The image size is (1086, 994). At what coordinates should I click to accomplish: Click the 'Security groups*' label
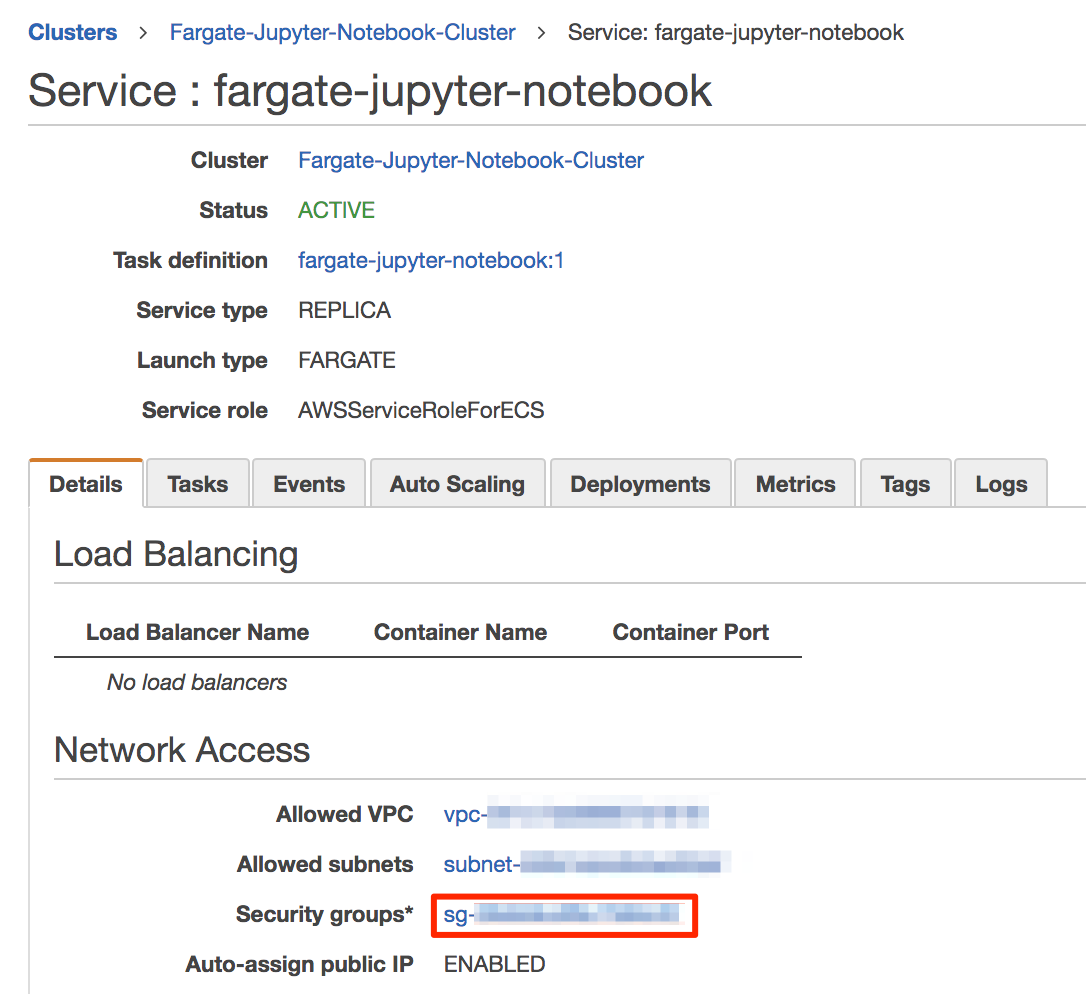[325, 914]
